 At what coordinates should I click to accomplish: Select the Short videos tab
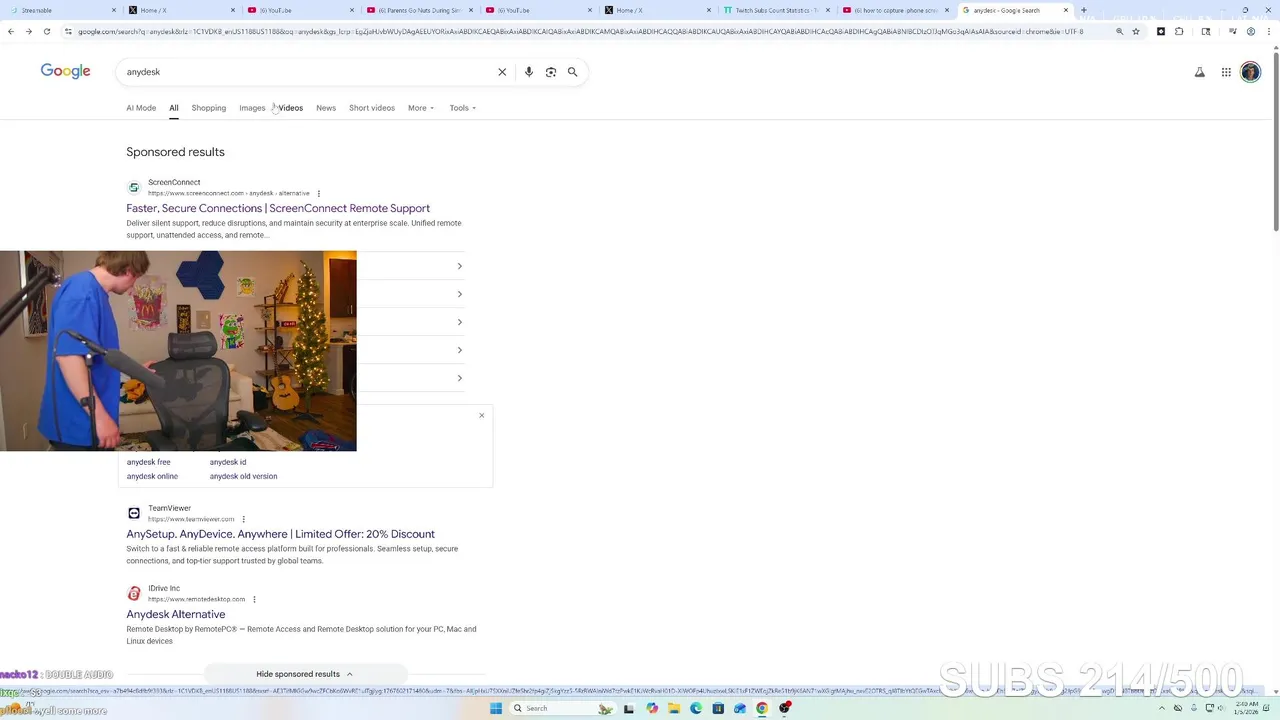pyautogui.click(x=372, y=108)
